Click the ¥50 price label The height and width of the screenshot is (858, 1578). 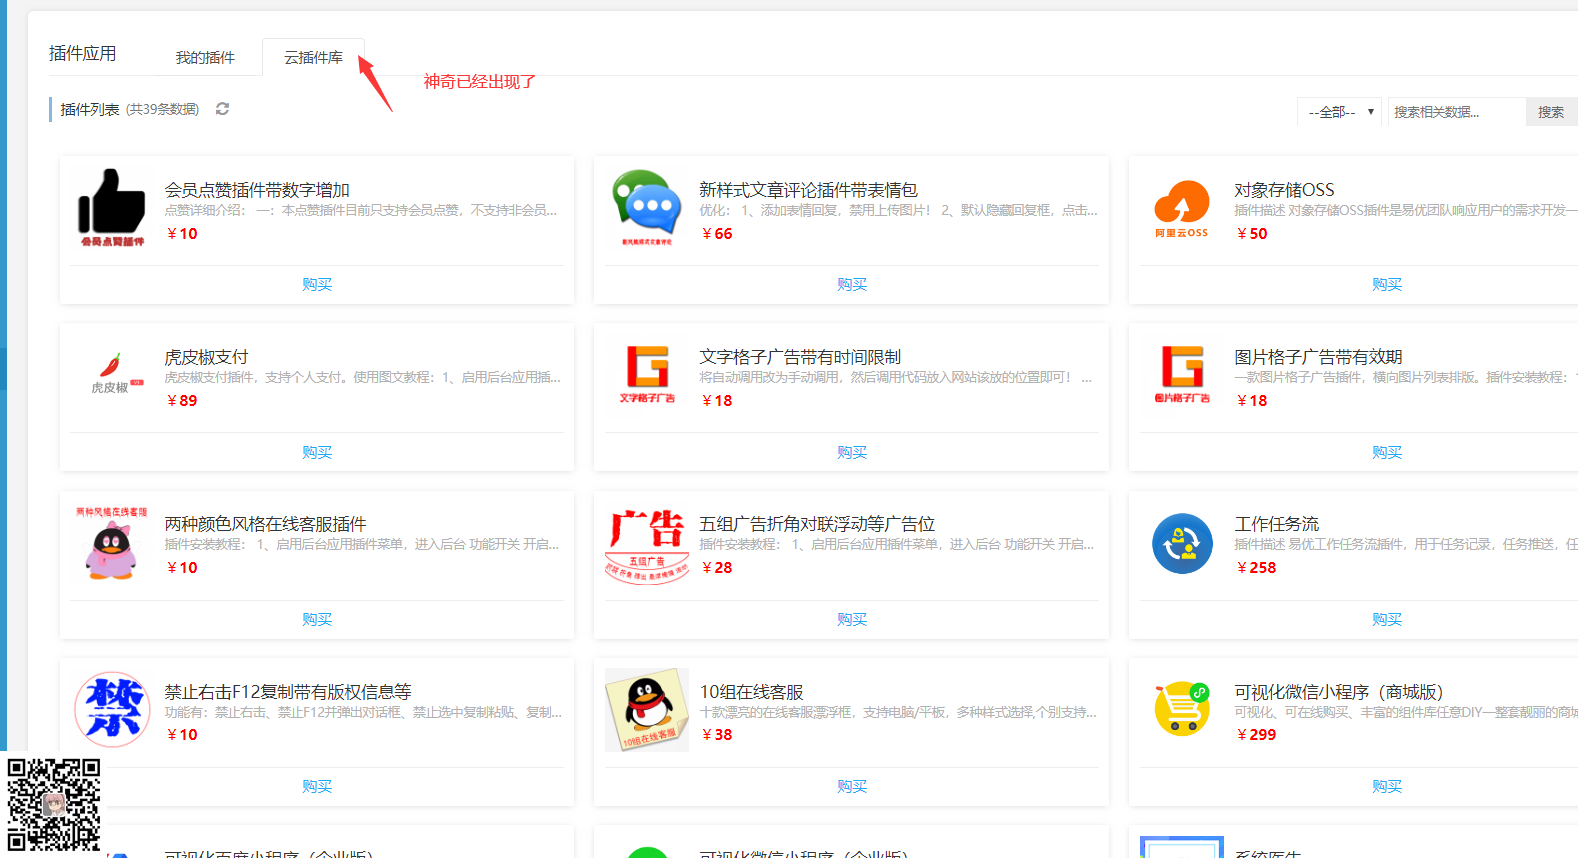click(1252, 234)
